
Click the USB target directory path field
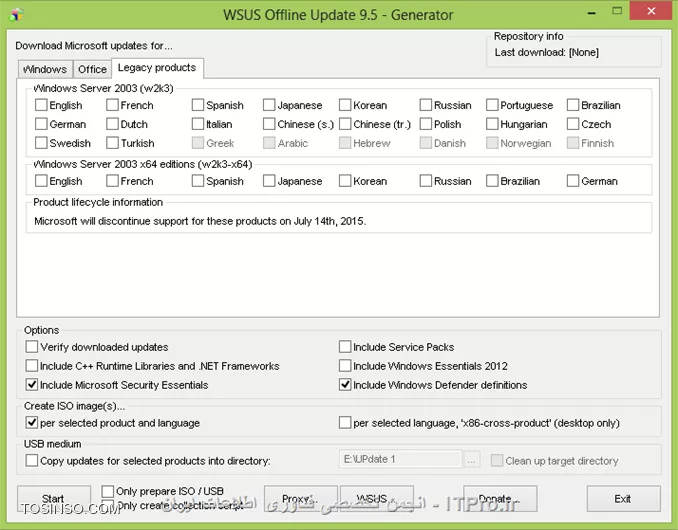[x=400, y=459]
